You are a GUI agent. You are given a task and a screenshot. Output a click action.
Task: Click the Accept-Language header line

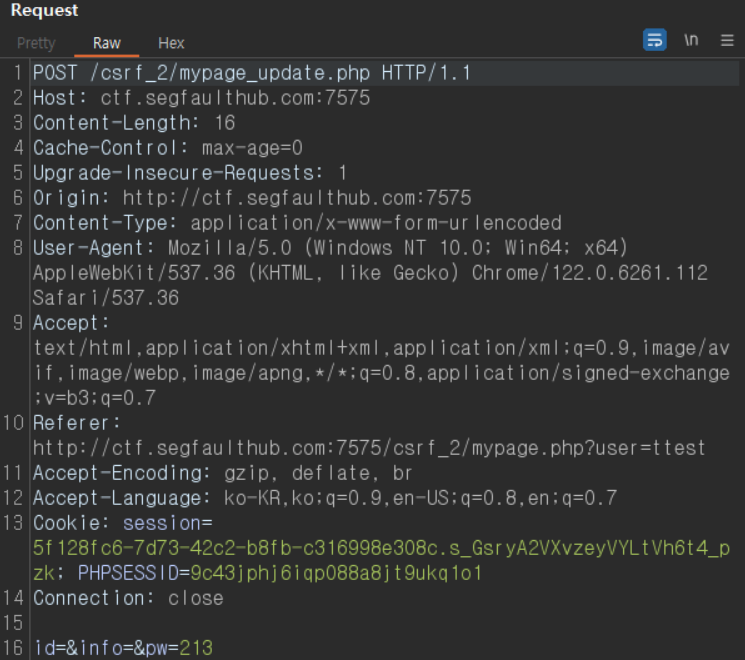tap(325, 498)
